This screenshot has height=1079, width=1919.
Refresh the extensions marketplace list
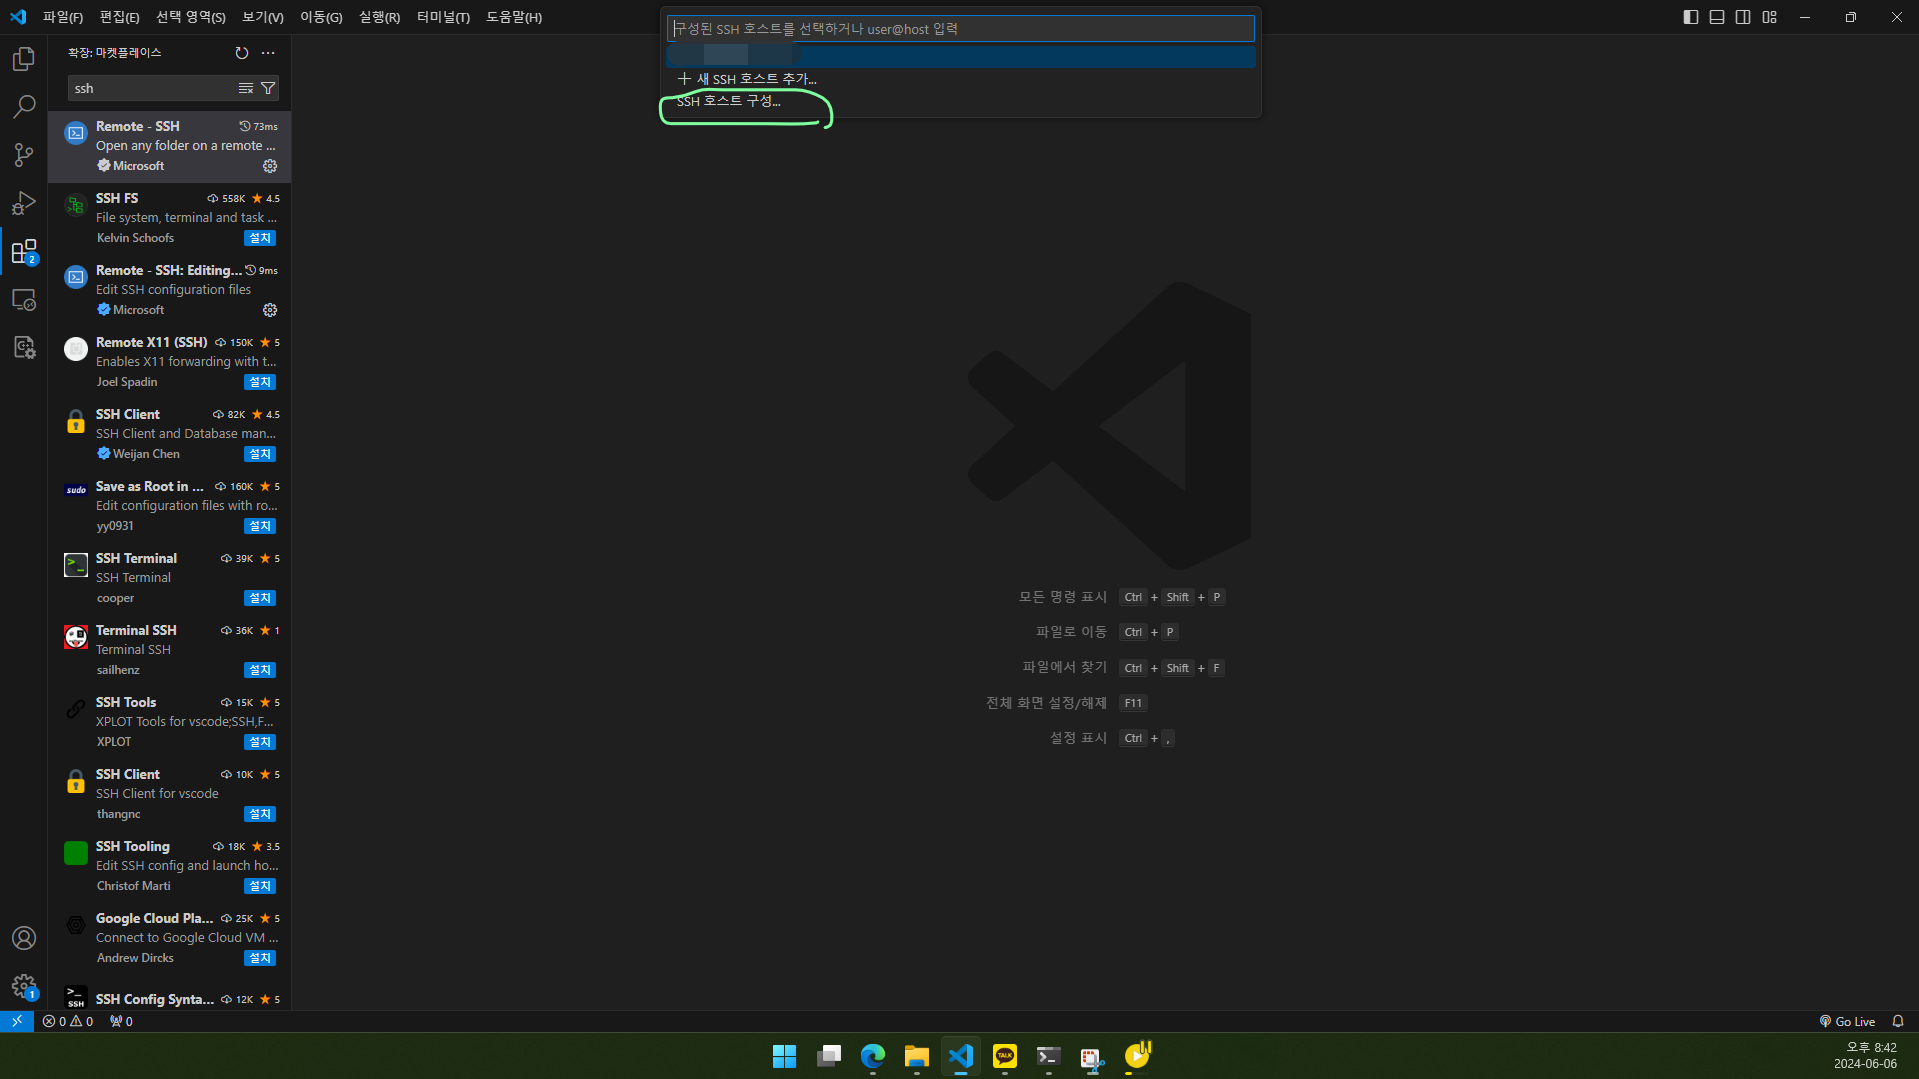[241, 52]
